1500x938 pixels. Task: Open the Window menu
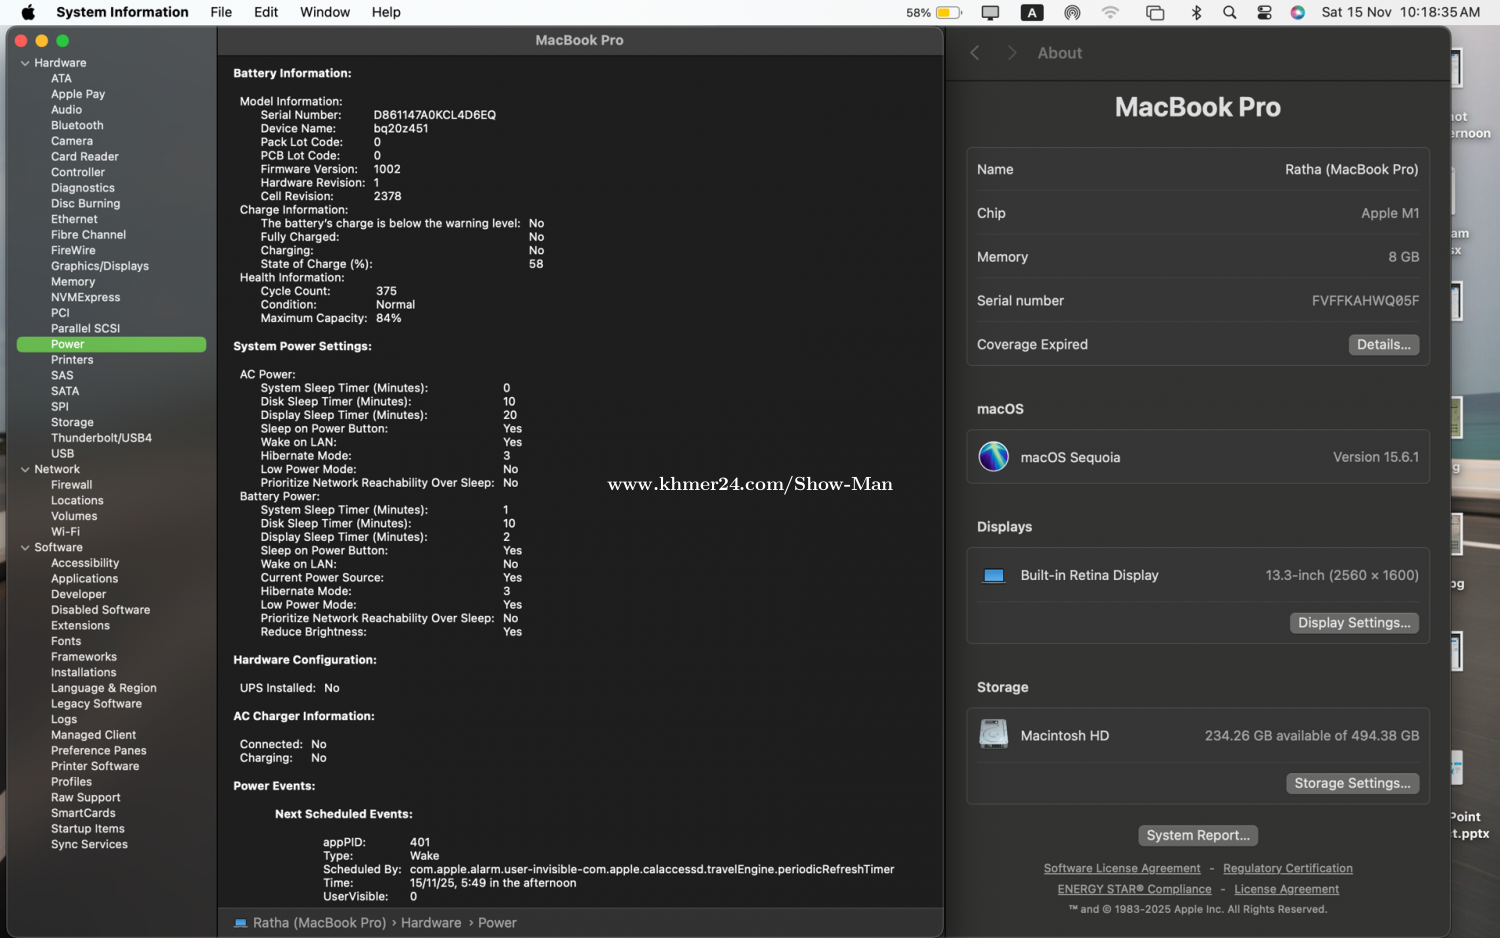pyautogui.click(x=325, y=13)
